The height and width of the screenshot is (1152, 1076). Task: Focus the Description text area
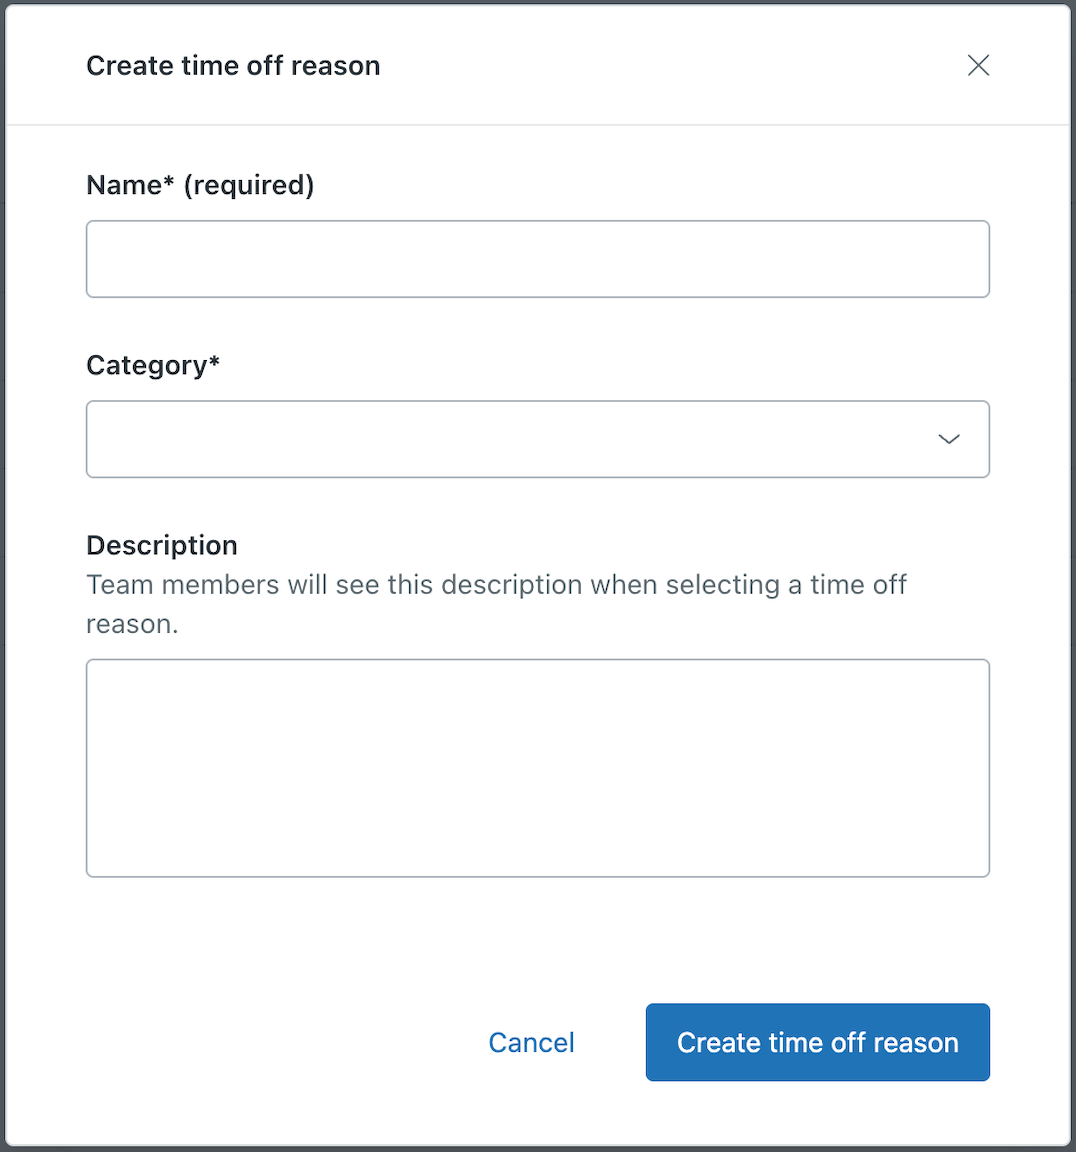(537, 767)
